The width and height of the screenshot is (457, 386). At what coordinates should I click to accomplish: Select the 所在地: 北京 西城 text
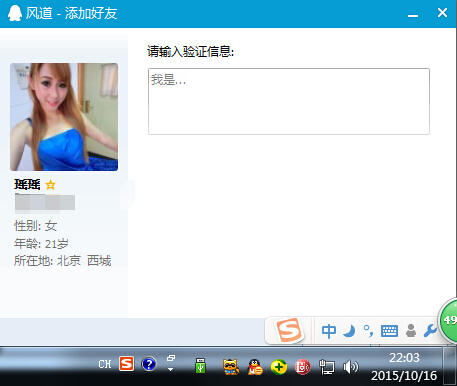(63, 261)
